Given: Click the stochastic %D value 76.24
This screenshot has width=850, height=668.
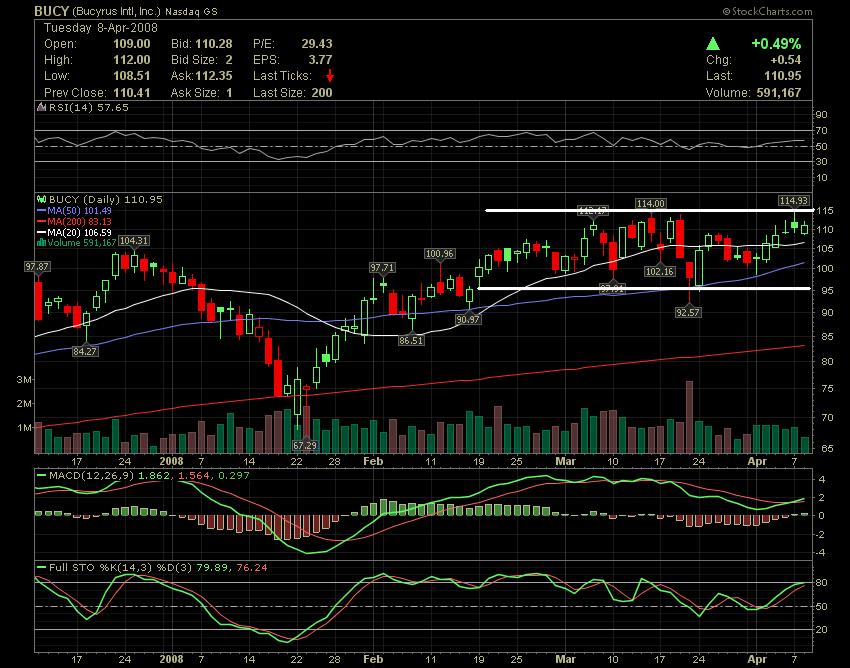Looking at the screenshot, I should (252, 568).
